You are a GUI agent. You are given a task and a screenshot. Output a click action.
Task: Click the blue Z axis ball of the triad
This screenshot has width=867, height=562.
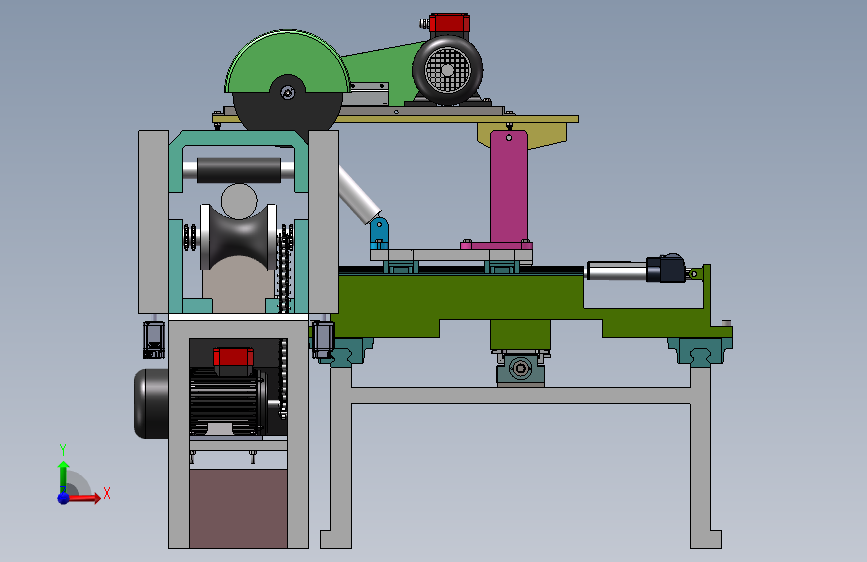[63, 498]
